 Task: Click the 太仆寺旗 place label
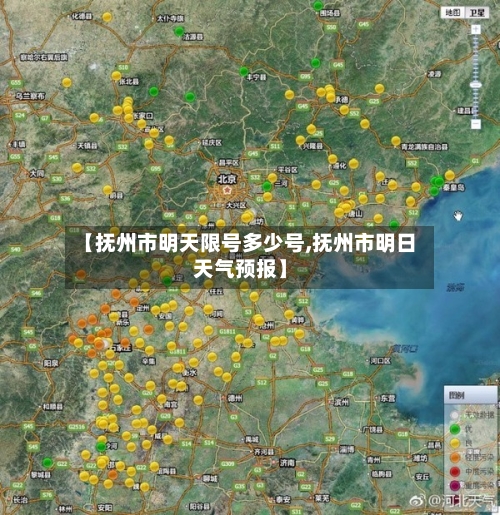pos(170,19)
